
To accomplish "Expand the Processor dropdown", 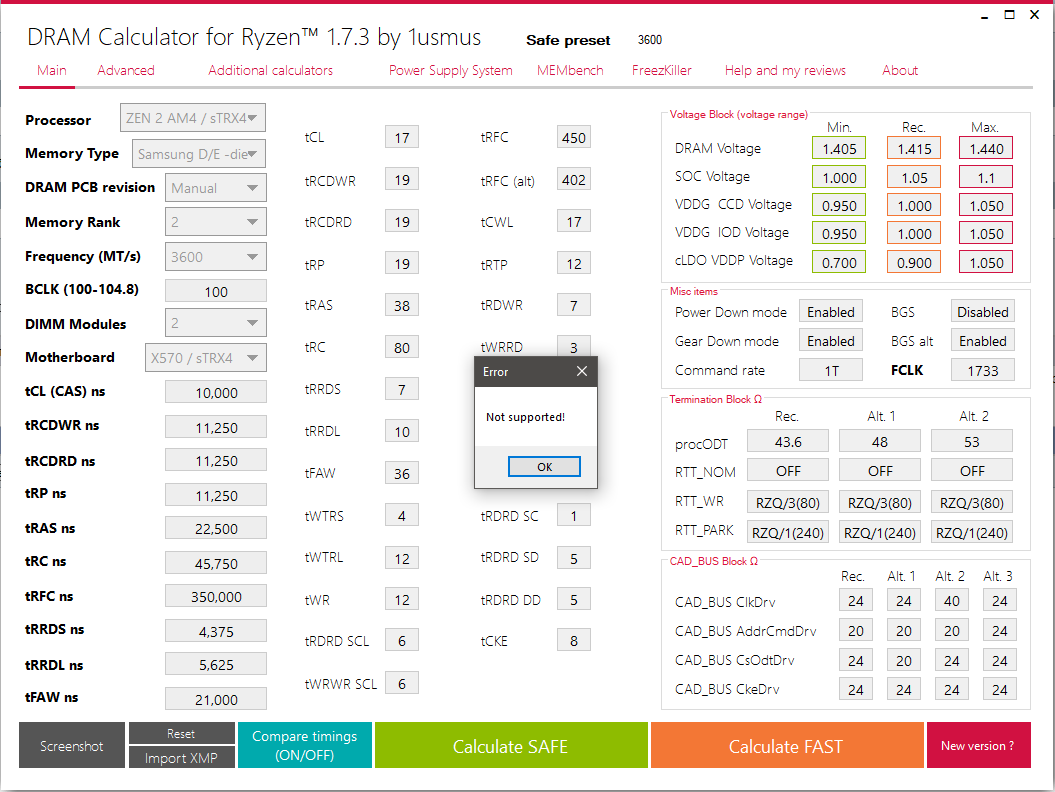I will [192, 118].
